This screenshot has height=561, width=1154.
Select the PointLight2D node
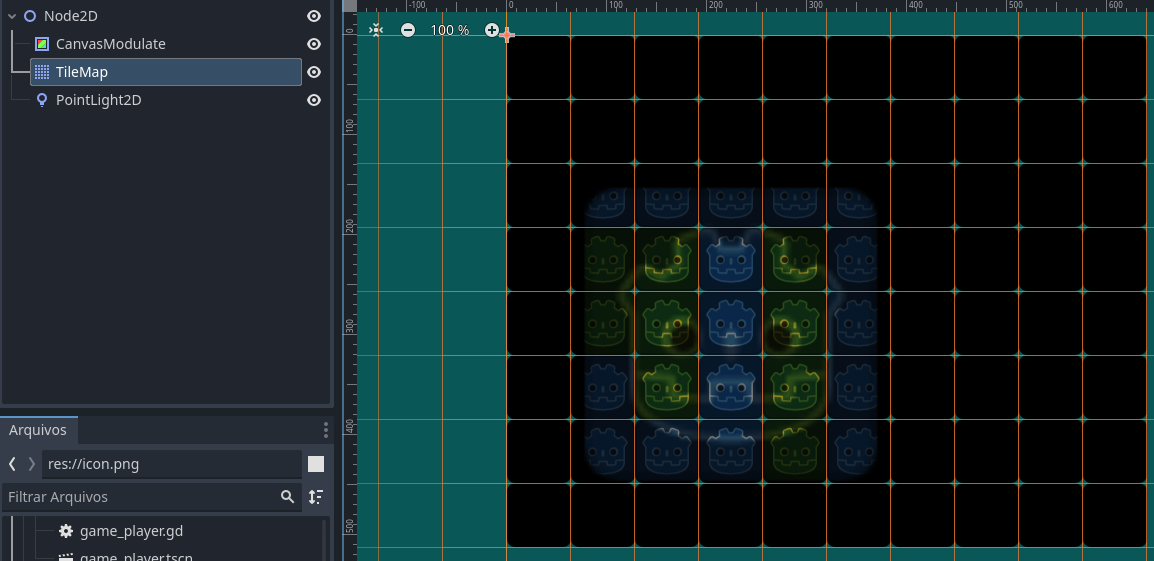click(x=99, y=100)
